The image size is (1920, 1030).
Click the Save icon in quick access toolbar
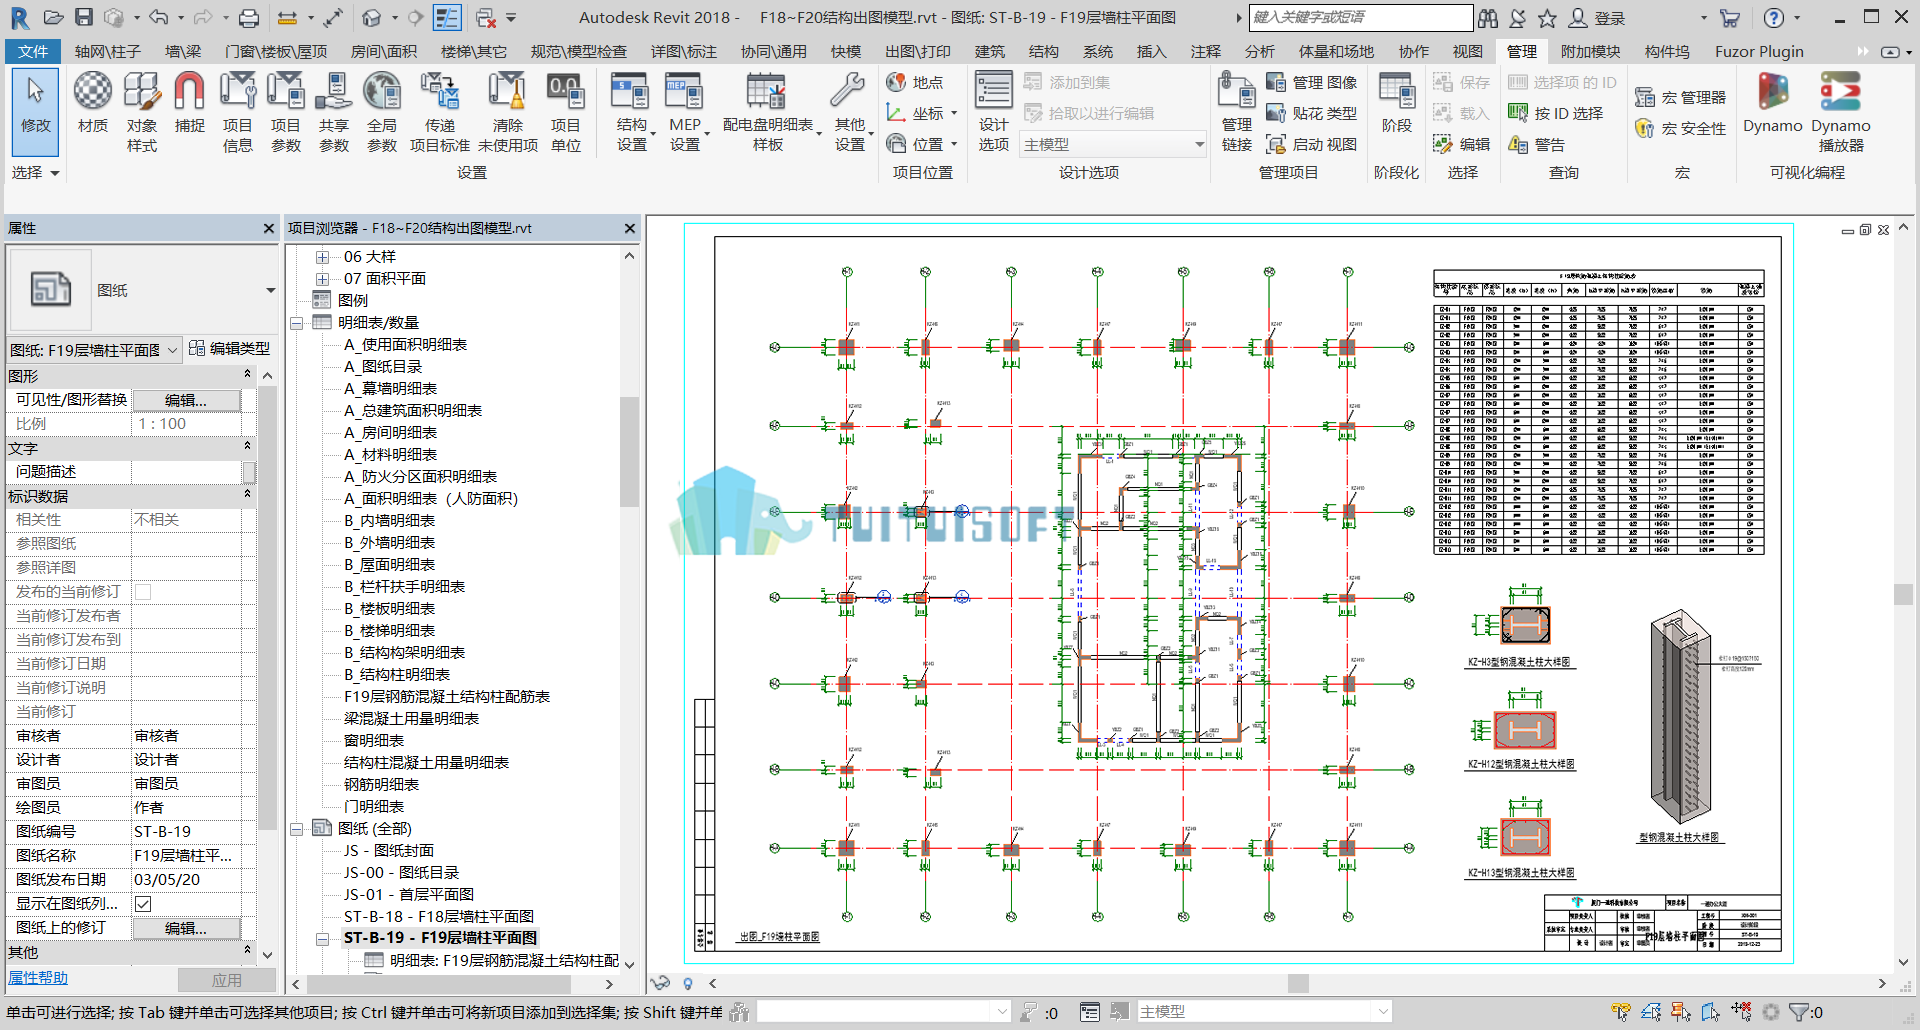tap(84, 17)
